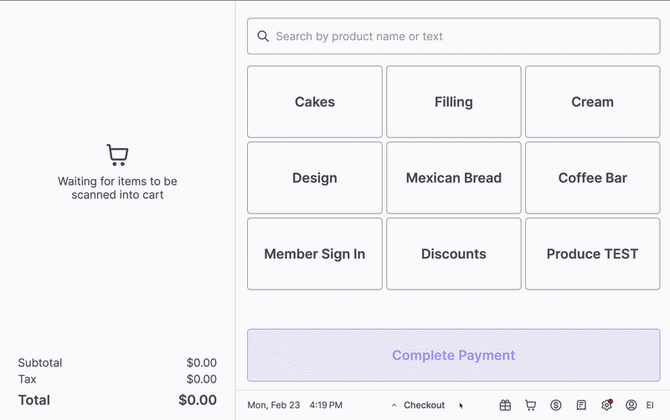Click the empty cart icon in left panel

pyautogui.click(x=117, y=155)
